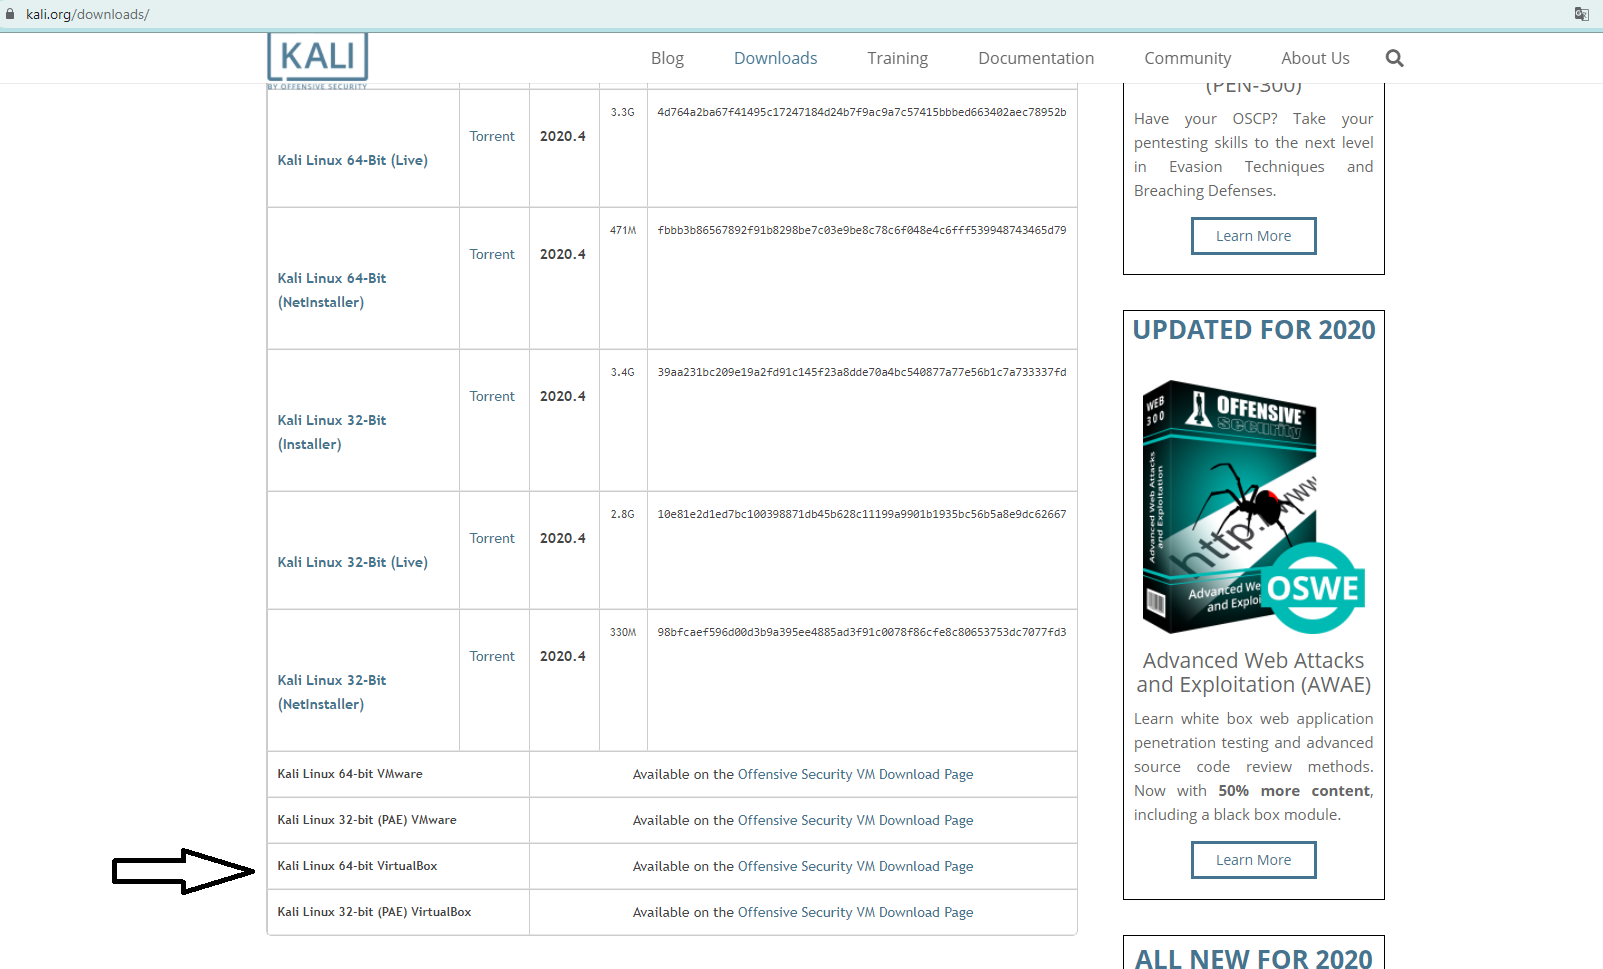Click Torrent link for Kali 32-Bit (Live)

coord(492,538)
